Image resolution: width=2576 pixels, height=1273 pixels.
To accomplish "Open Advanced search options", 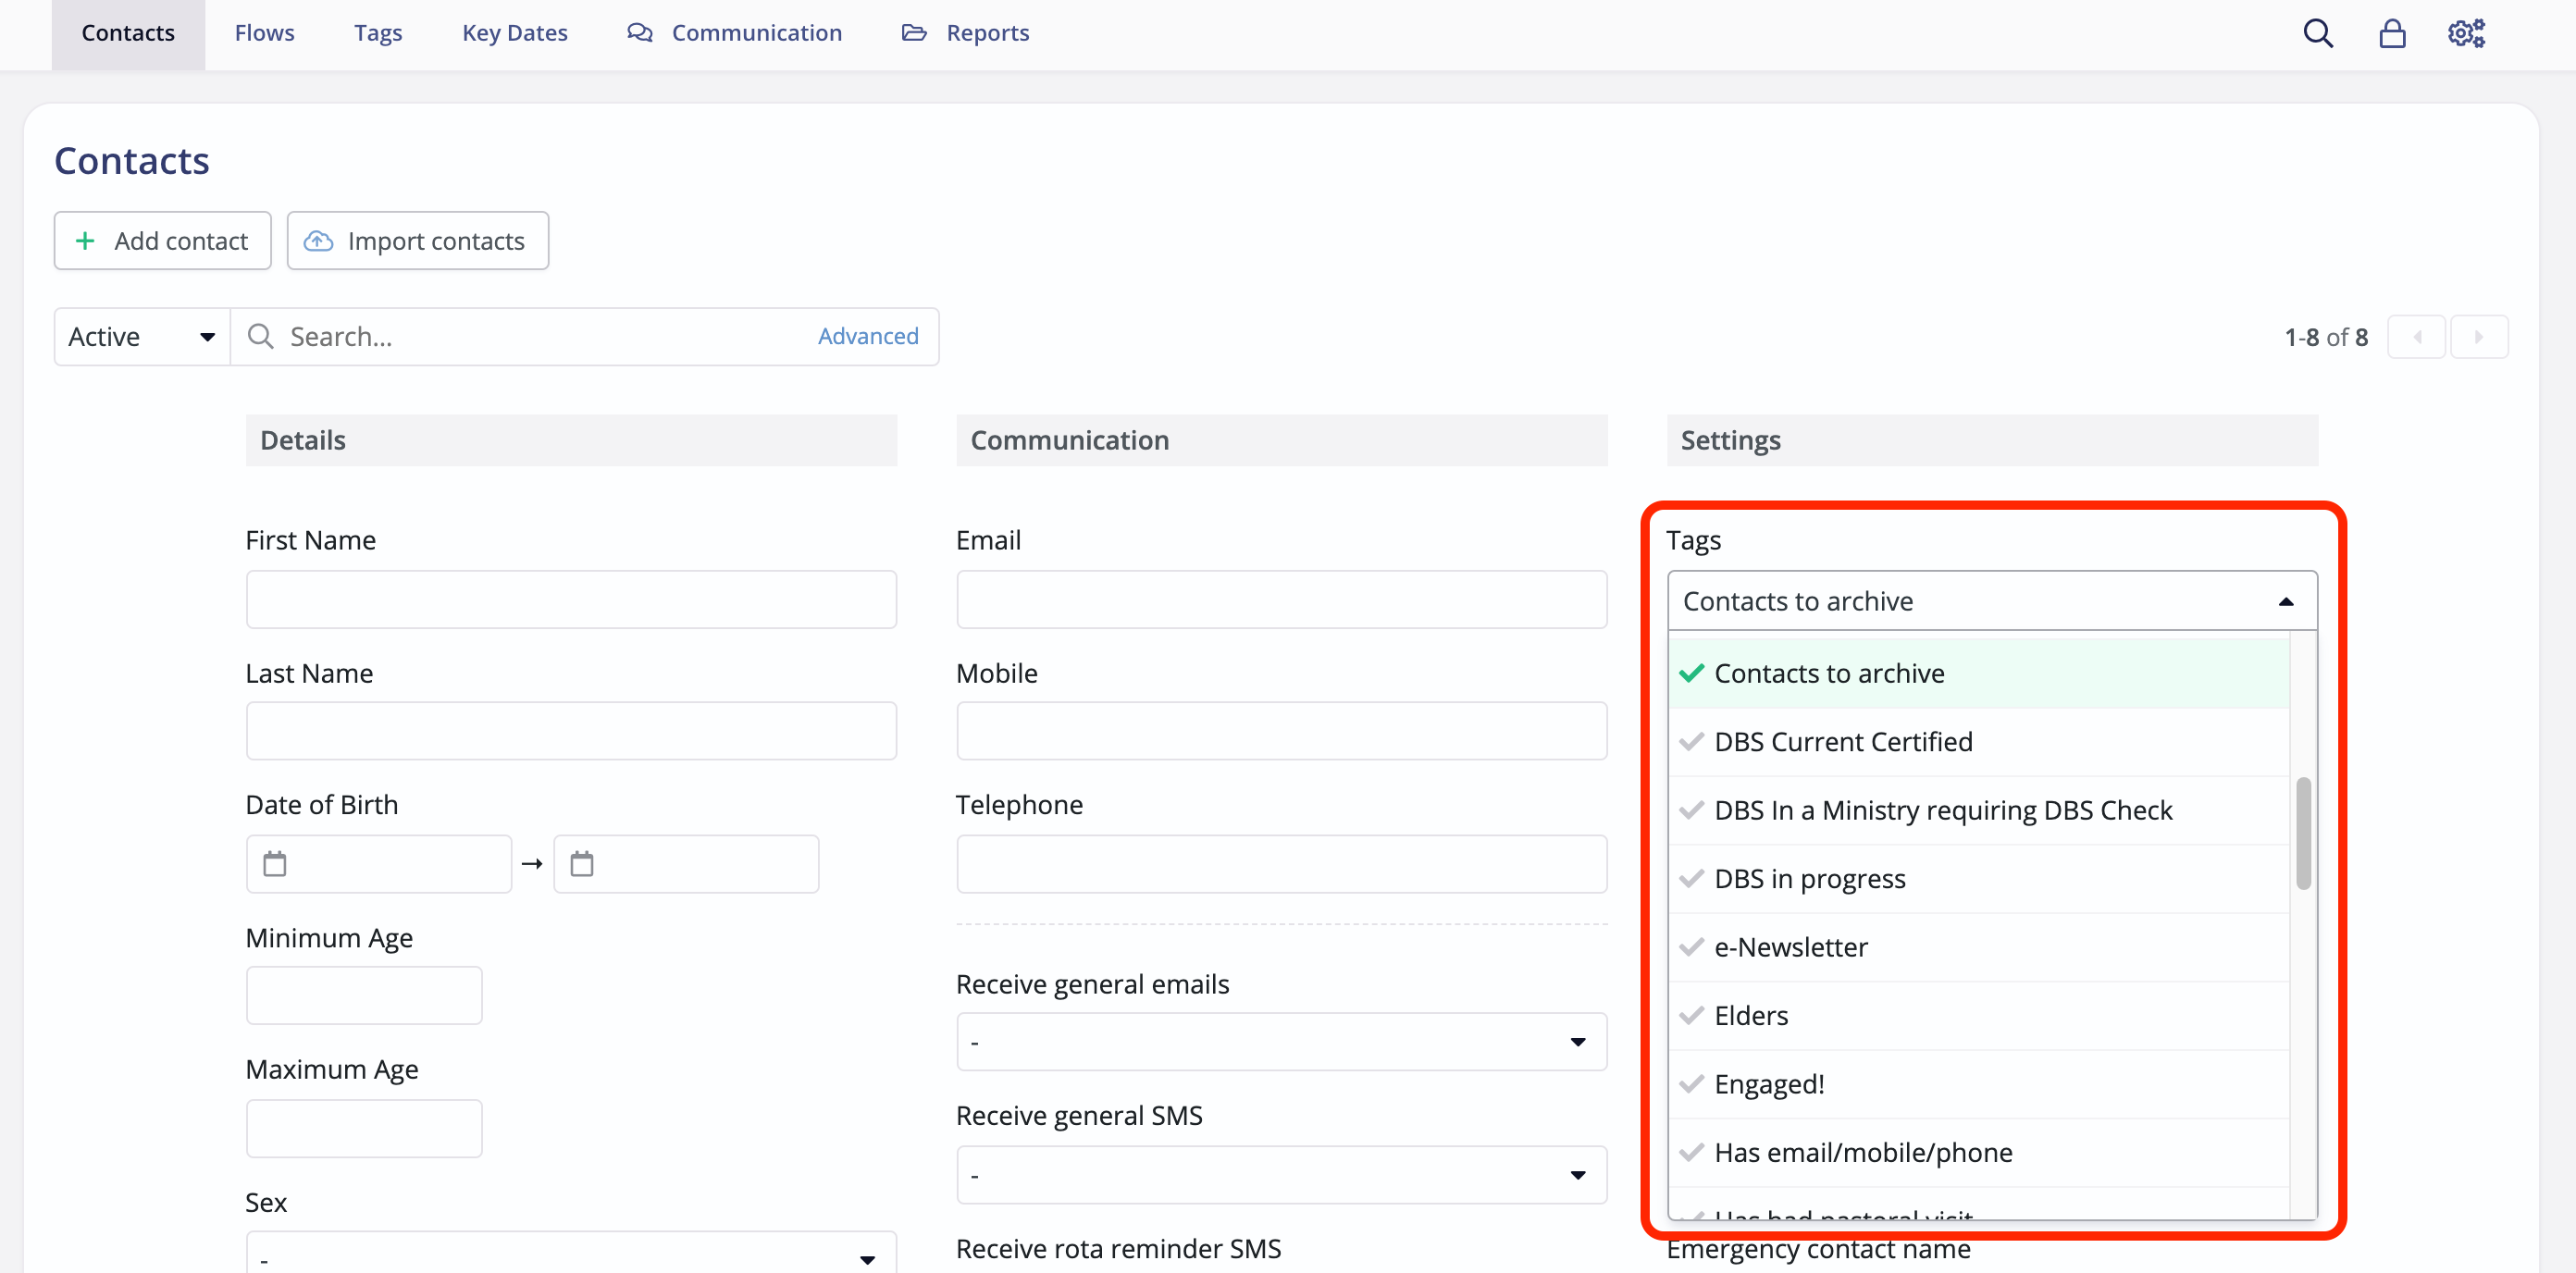I will coord(867,336).
